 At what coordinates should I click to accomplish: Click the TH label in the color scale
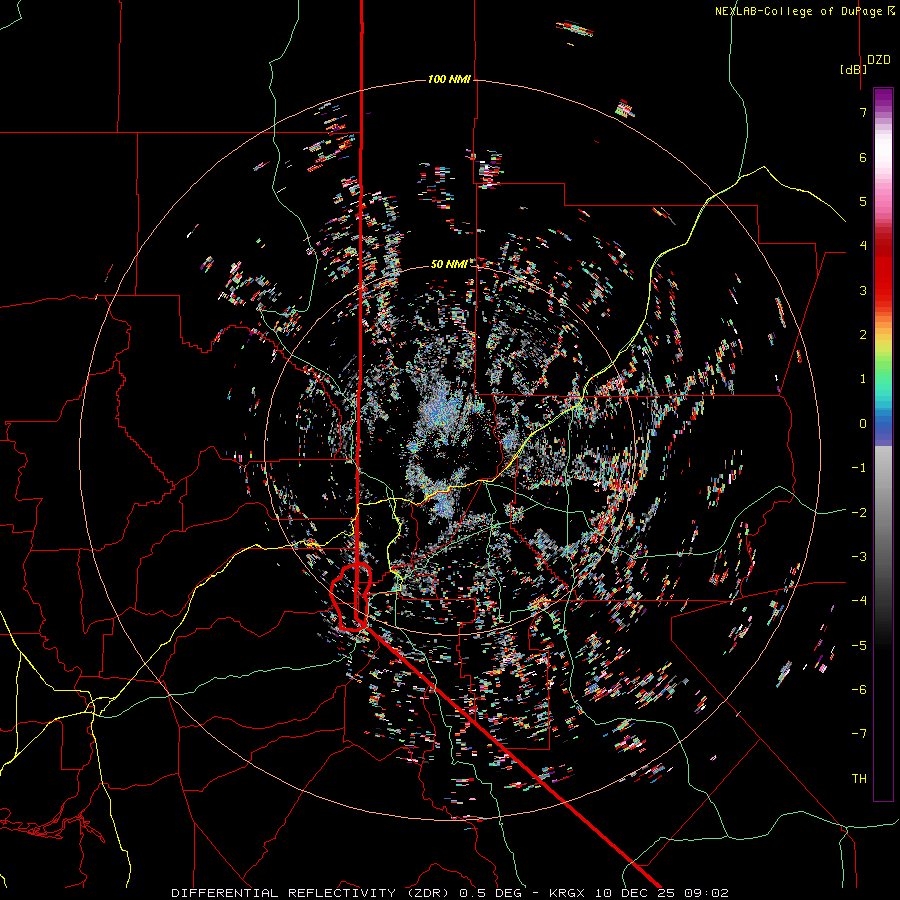(859, 778)
